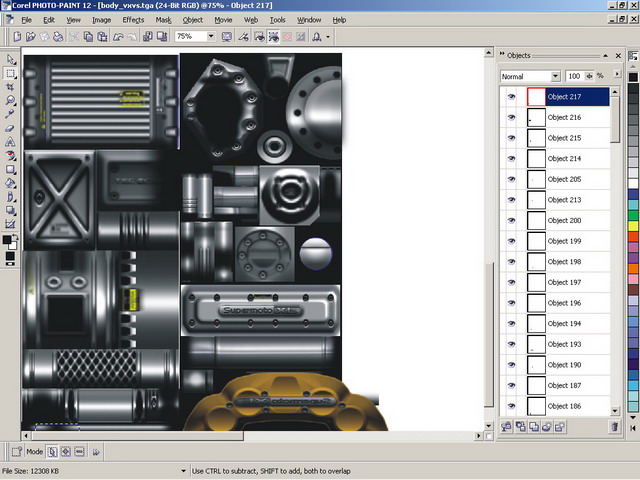Click the opacity value field

pyautogui.click(x=574, y=76)
